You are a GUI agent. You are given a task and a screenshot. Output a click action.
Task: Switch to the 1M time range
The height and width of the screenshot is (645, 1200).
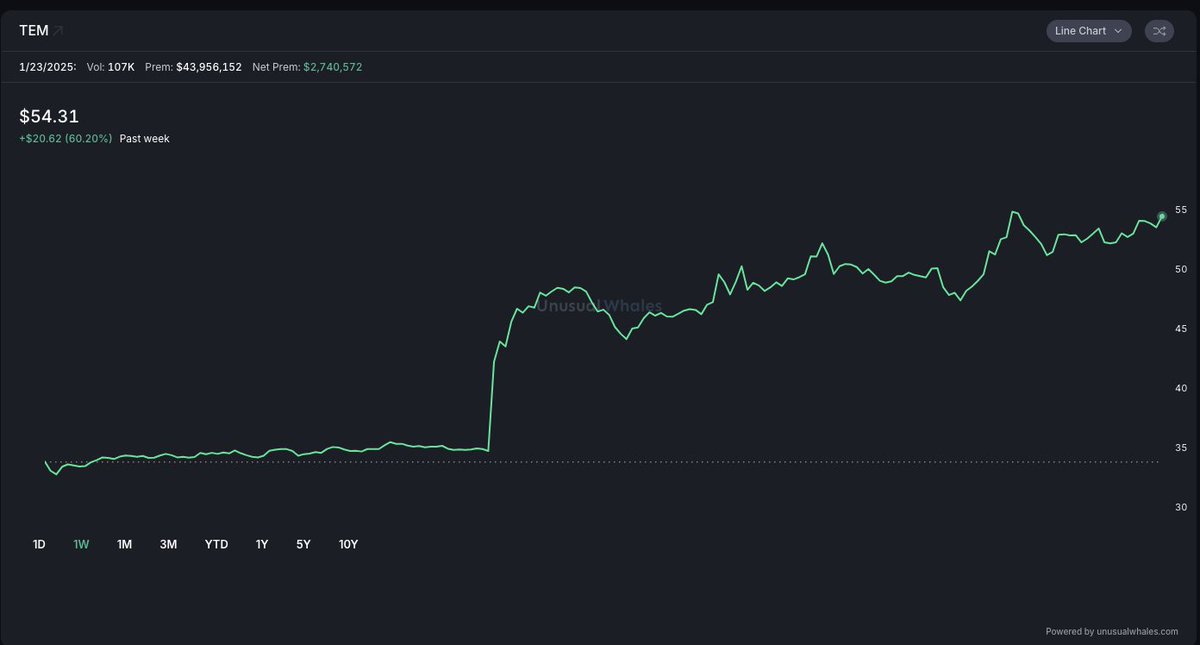[x=124, y=544]
